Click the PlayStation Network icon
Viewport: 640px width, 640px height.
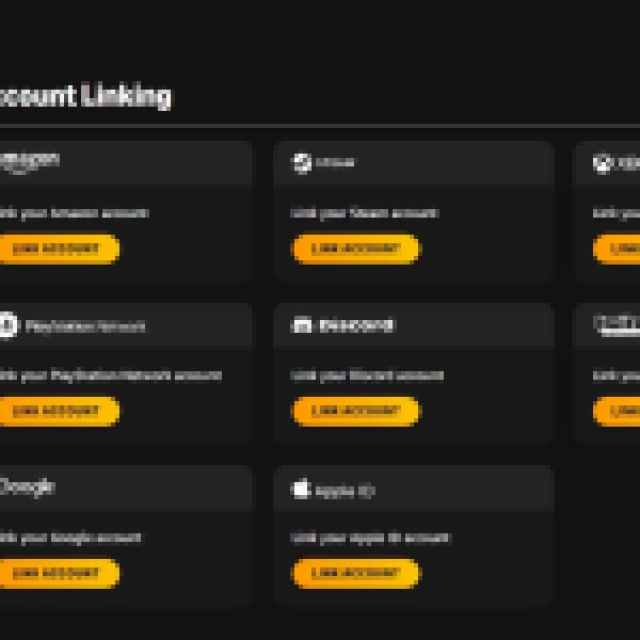coord(8,325)
